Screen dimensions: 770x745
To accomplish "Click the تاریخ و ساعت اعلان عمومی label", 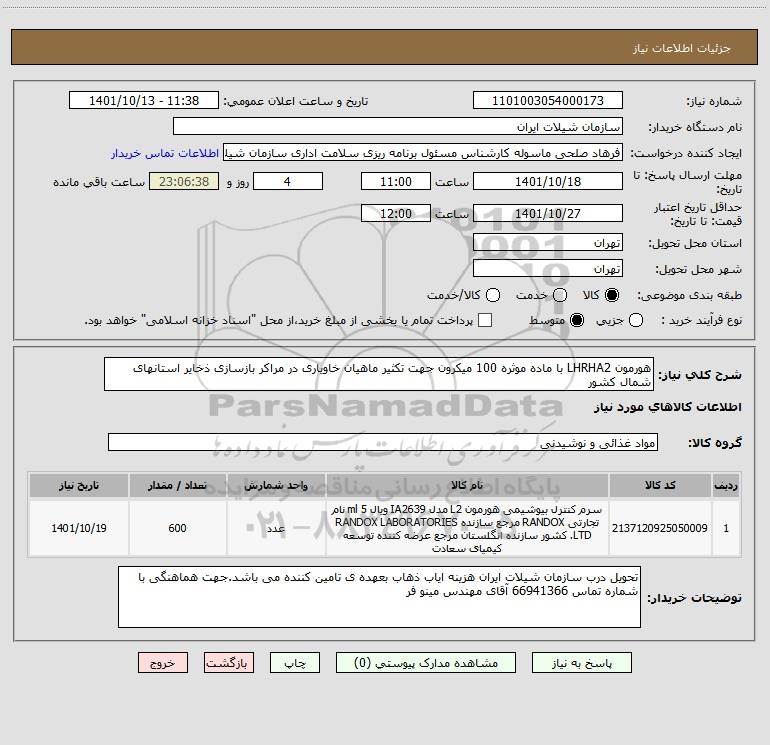I will pos(296,101).
